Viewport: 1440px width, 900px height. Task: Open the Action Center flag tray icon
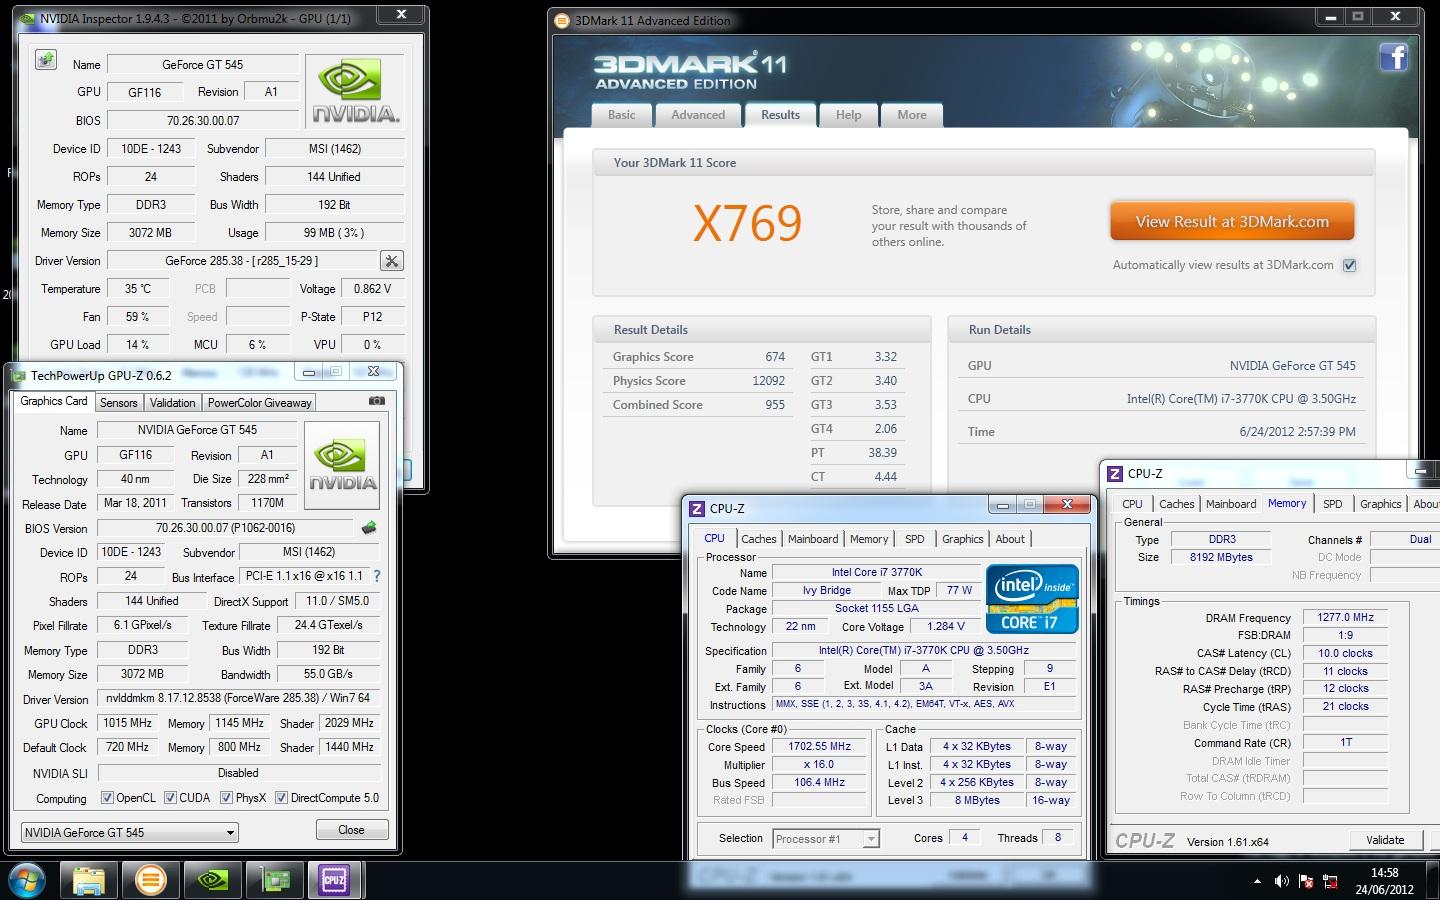tap(1306, 881)
